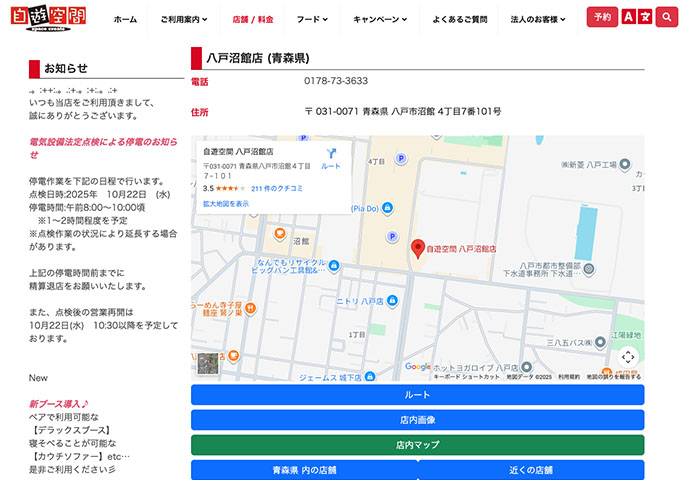The height and width of the screenshot is (480, 680).
Task: Click ホットヨガロイブ 八戸店 marker
Action: pyautogui.click(x=526, y=367)
